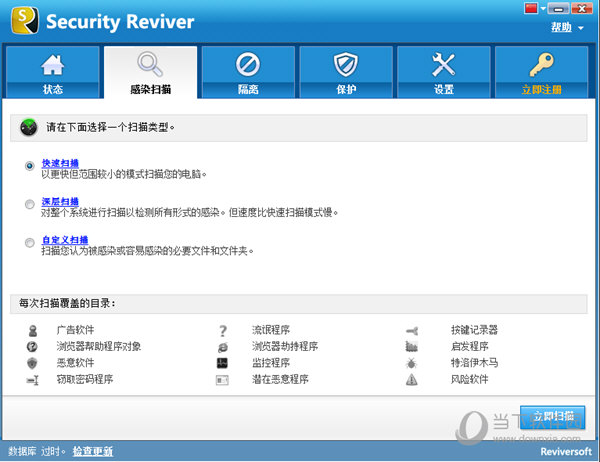600x462 pixels.
Task: Open the language flag dropdown
Action: (543, 8)
